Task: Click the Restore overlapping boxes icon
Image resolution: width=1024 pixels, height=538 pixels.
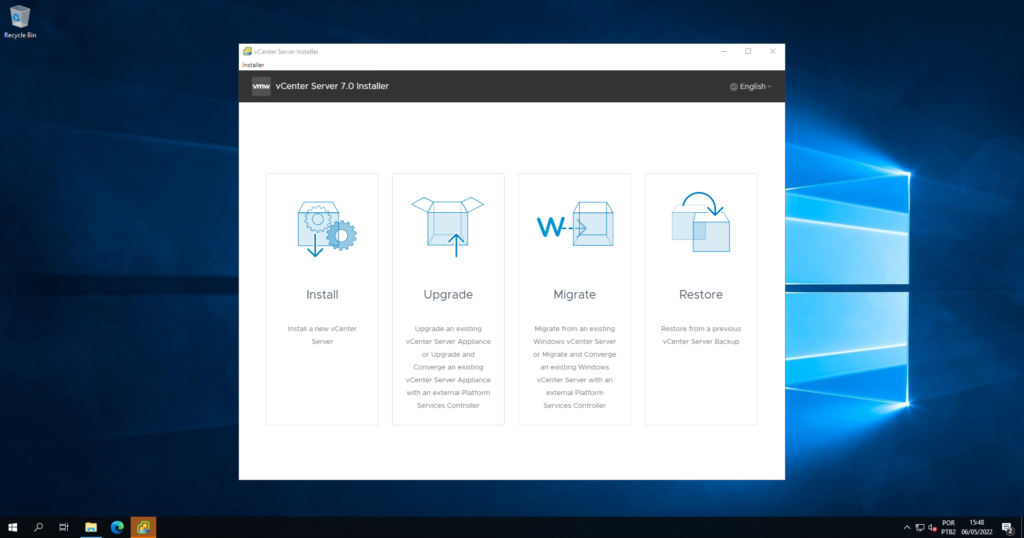Action: coord(701,222)
